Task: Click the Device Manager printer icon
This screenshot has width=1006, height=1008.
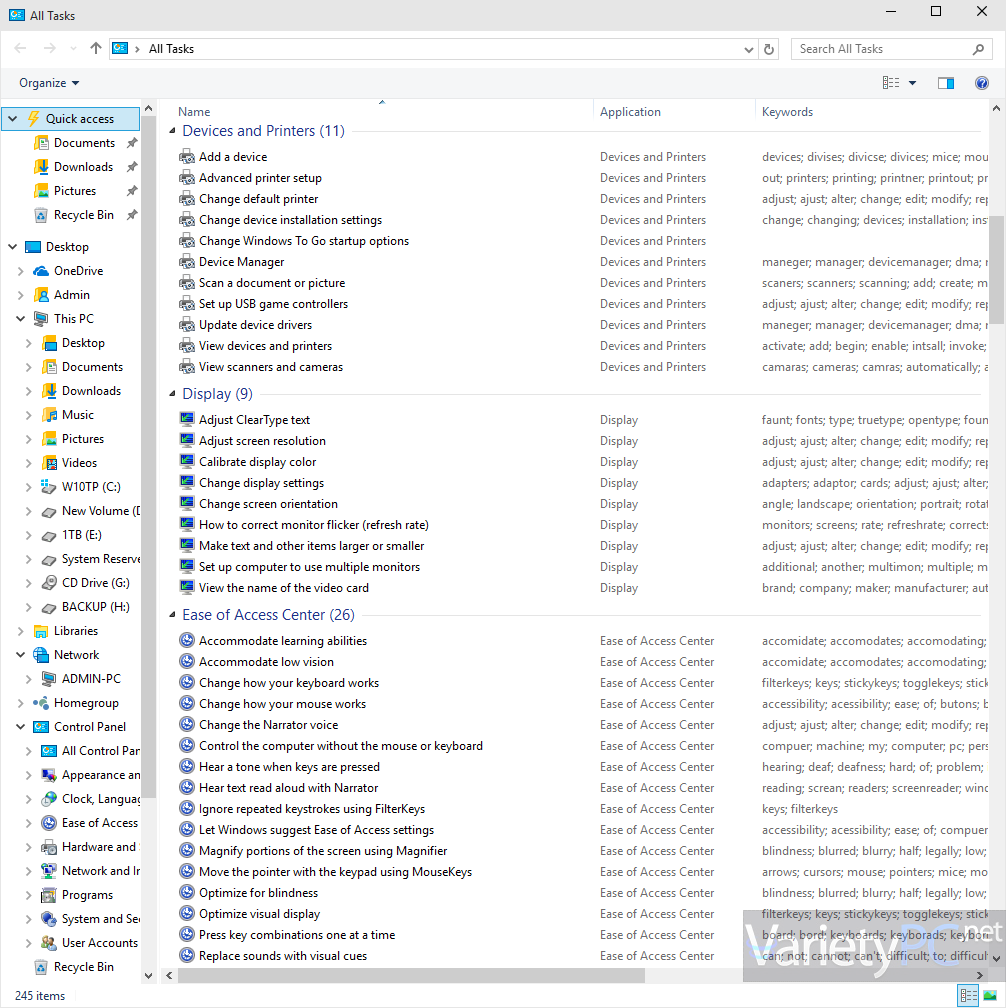Action: (187, 262)
